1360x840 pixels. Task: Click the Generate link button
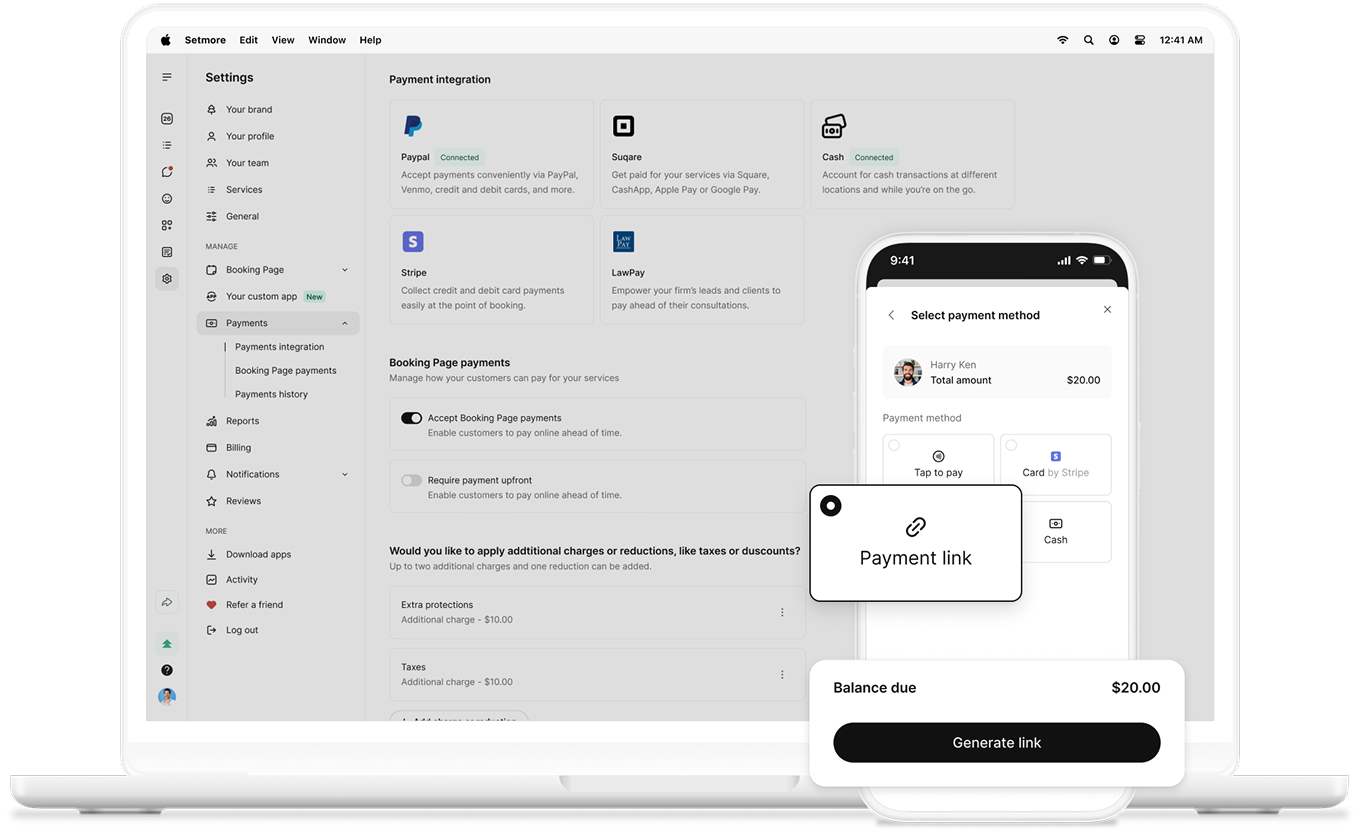997,743
